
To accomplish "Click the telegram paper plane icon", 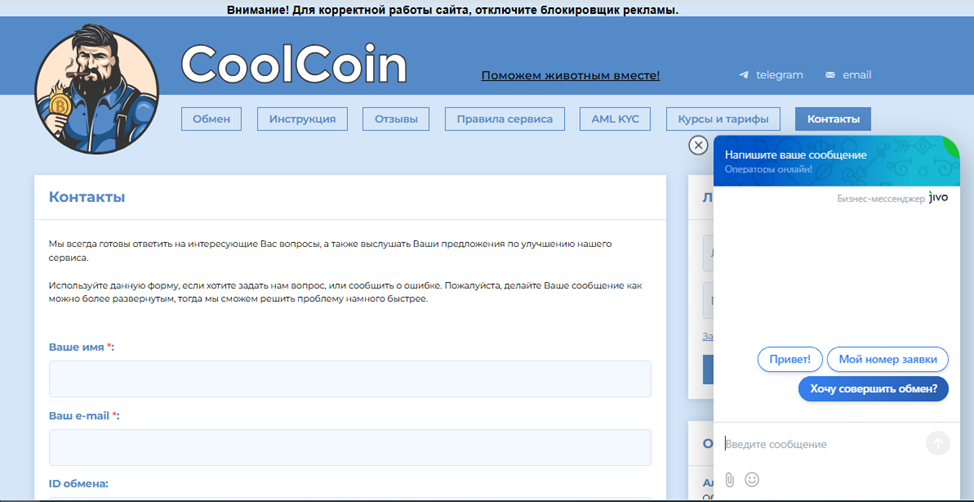I will click(744, 75).
